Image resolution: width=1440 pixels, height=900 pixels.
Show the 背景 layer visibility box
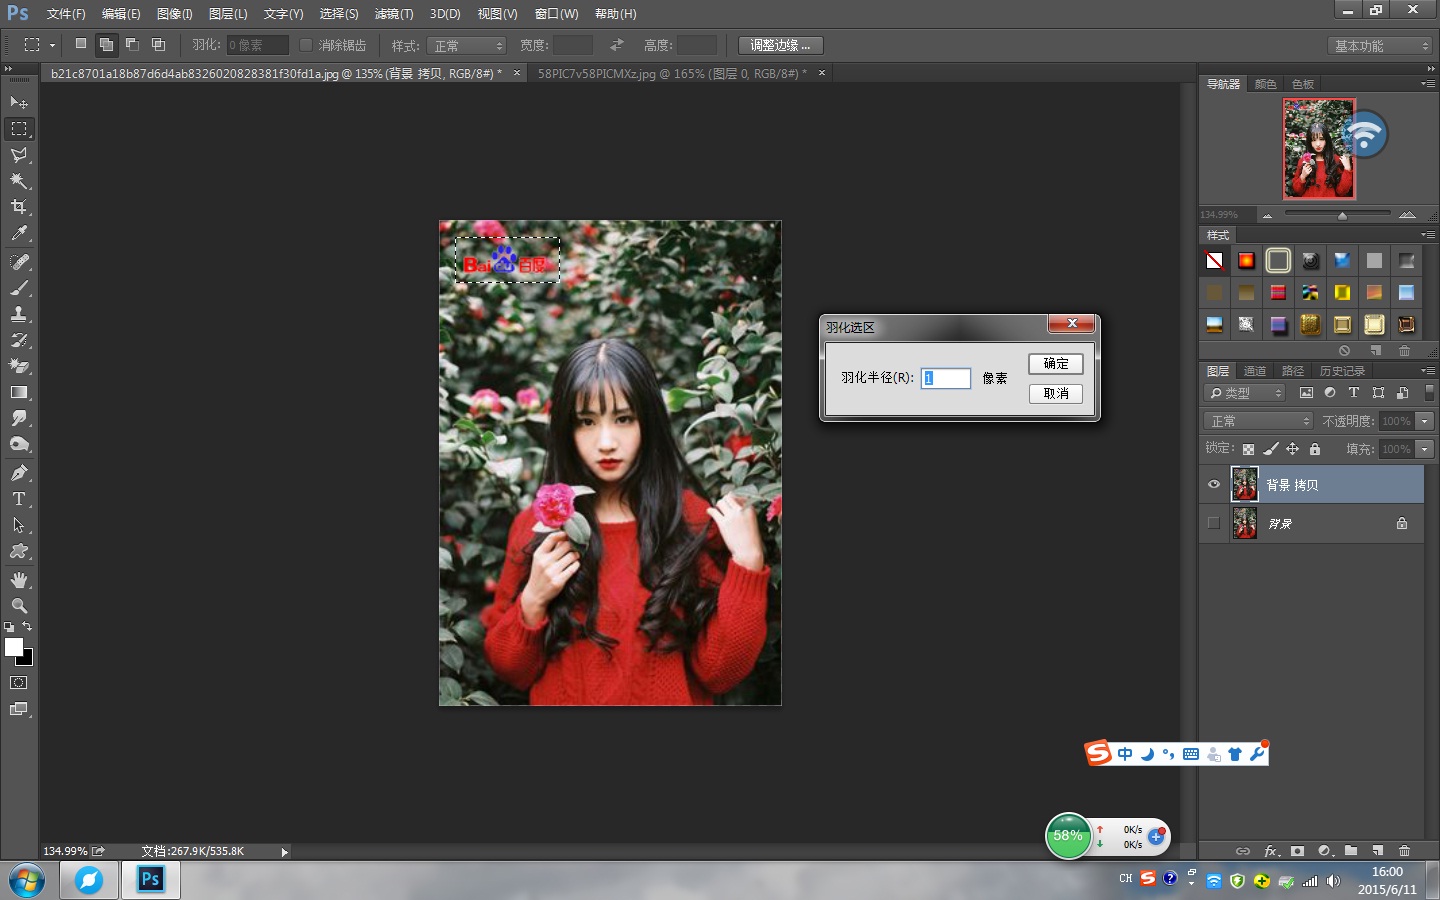point(1214,523)
